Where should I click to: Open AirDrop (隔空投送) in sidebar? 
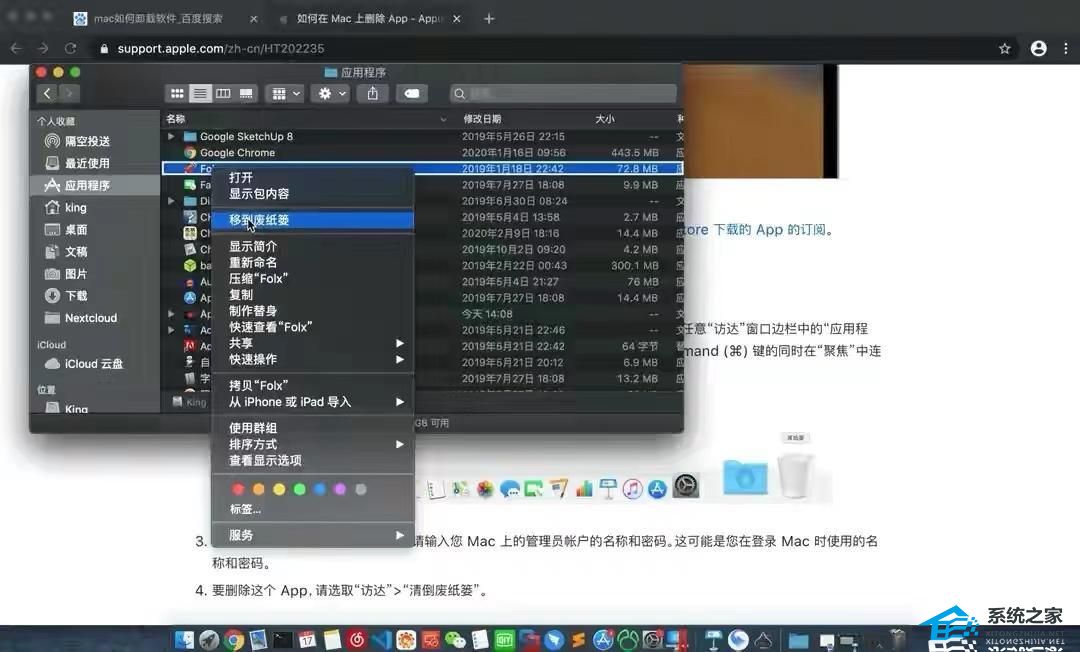click(87, 141)
